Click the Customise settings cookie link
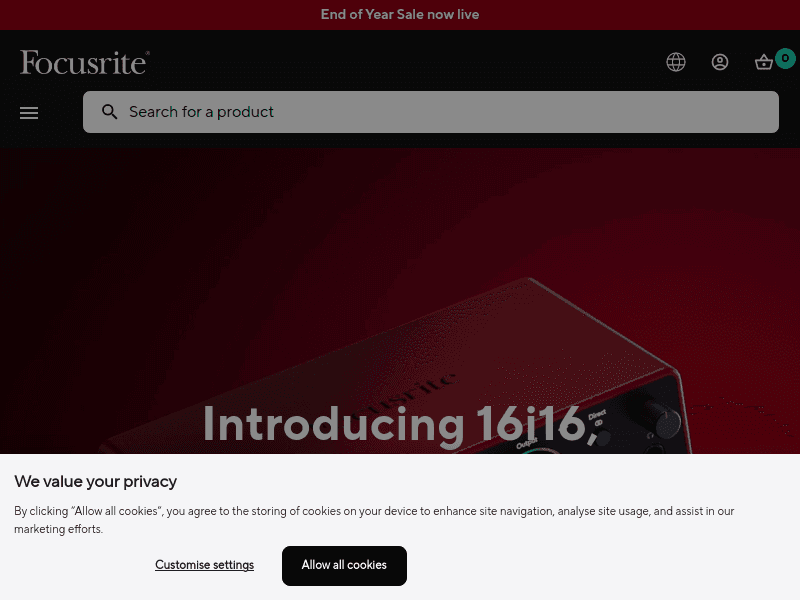 (x=204, y=565)
